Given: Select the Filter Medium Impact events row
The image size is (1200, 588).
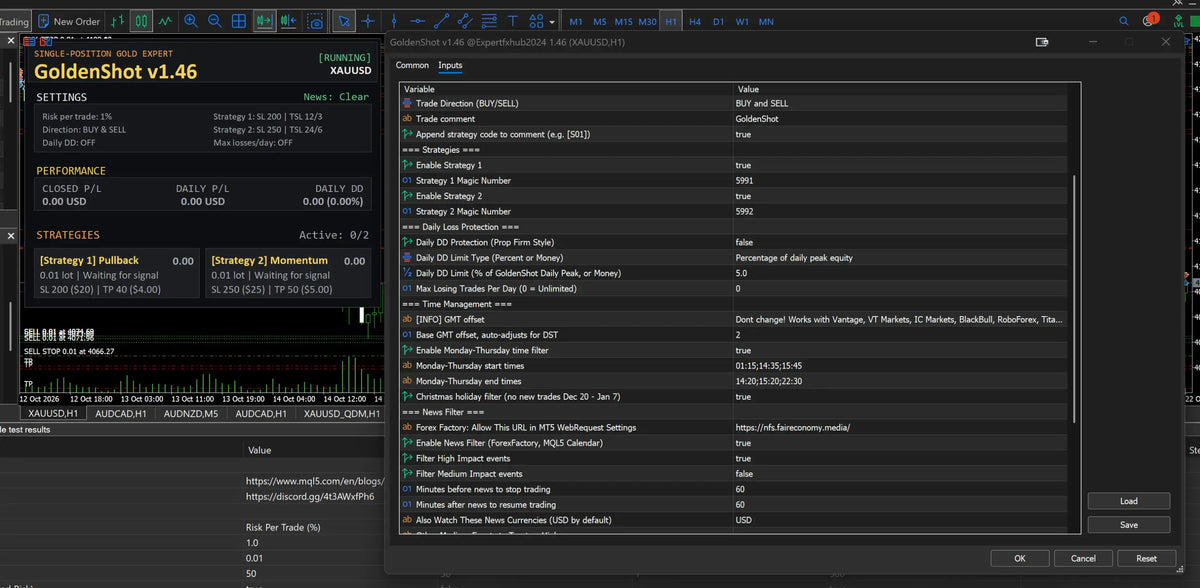Looking at the screenshot, I should pos(733,474).
